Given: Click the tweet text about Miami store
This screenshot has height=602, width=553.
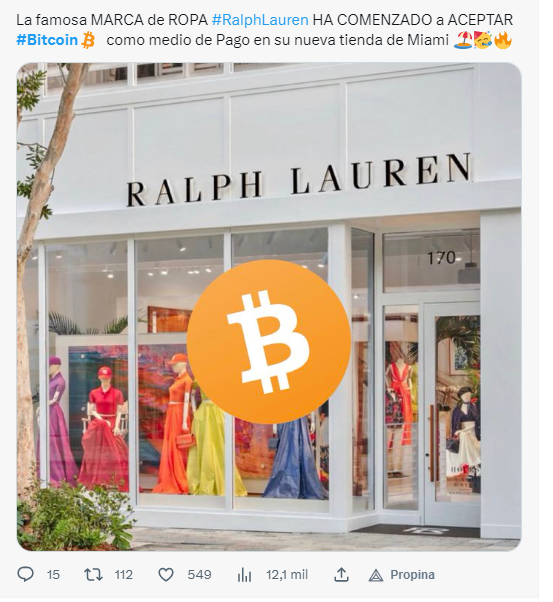Looking at the screenshot, I should pyautogui.click(x=265, y=30).
